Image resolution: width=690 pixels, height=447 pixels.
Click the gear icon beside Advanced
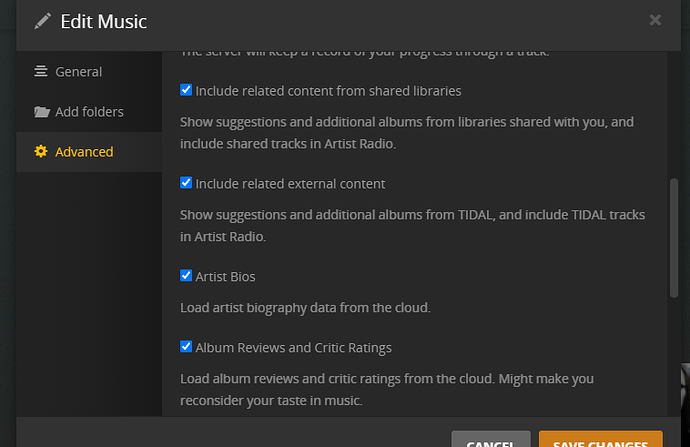coord(41,152)
